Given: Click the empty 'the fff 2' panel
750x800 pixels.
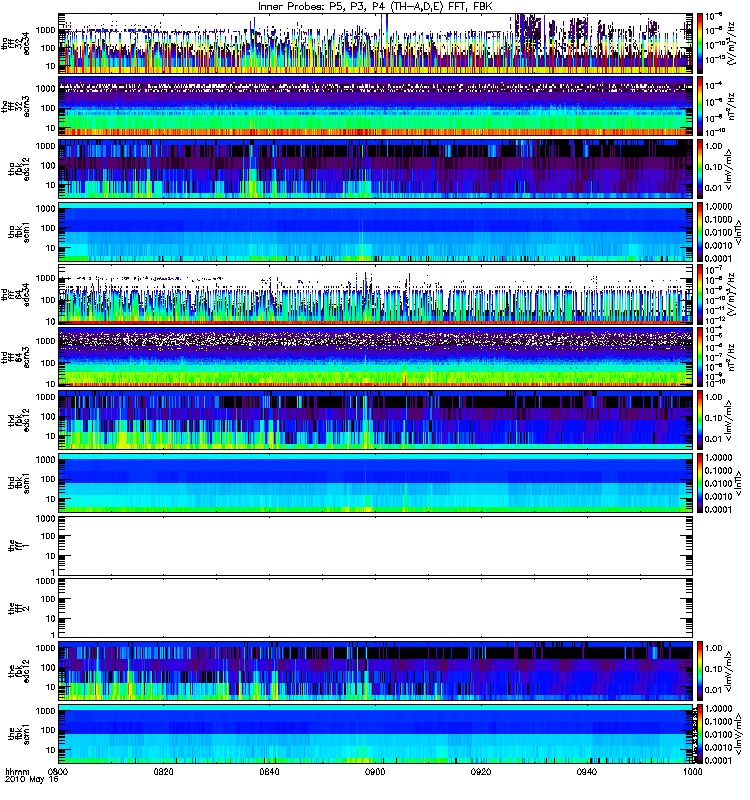Looking at the screenshot, I should 376,608.
